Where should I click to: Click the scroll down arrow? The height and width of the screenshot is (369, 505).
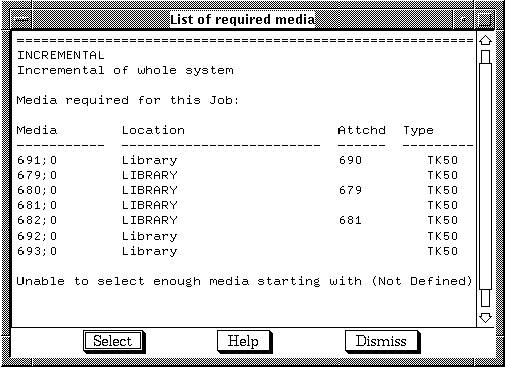(x=485, y=317)
